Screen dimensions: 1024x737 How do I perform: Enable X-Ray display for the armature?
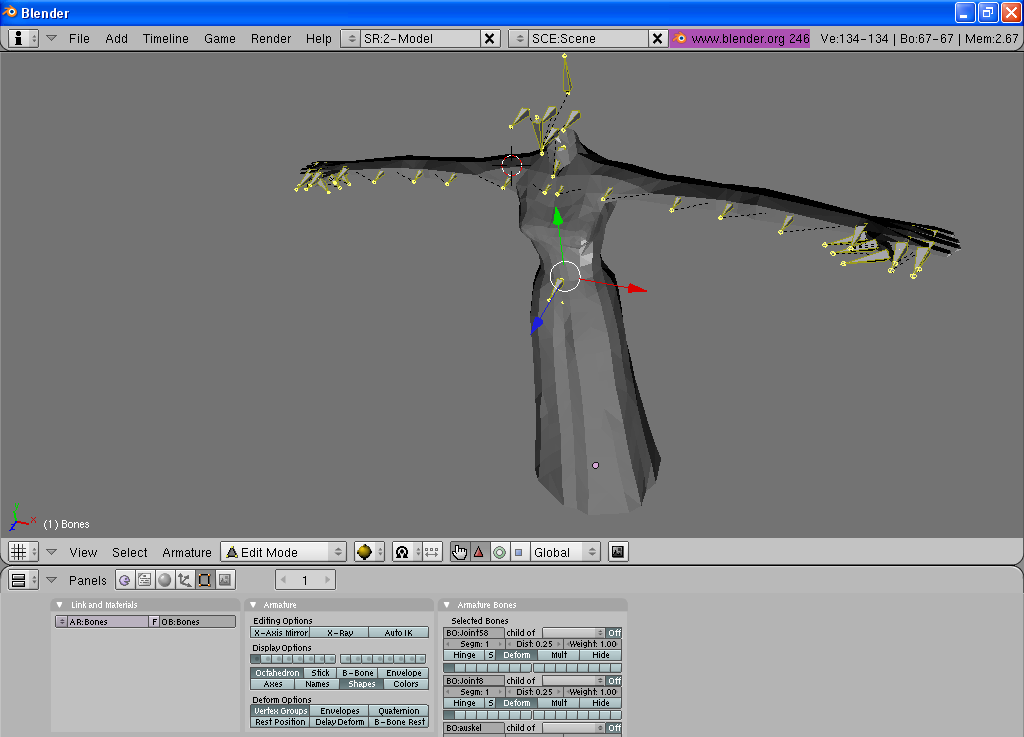click(341, 632)
